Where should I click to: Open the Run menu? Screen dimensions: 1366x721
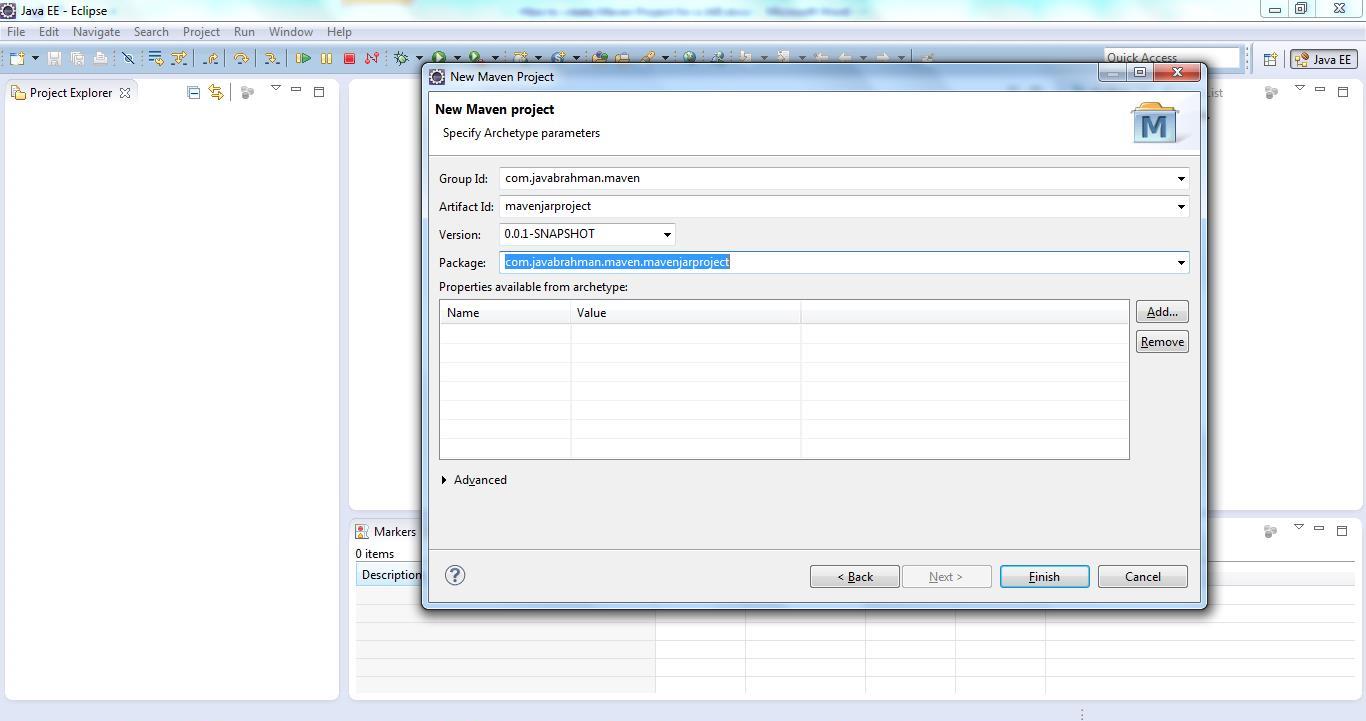pos(244,32)
